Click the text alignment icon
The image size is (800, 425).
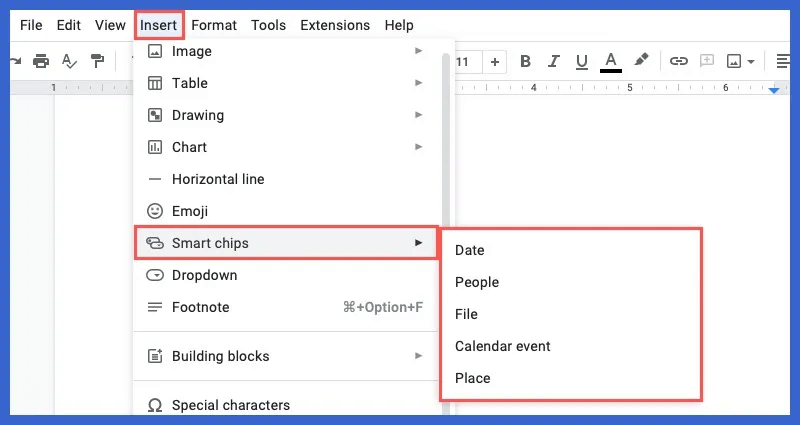pos(782,61)
